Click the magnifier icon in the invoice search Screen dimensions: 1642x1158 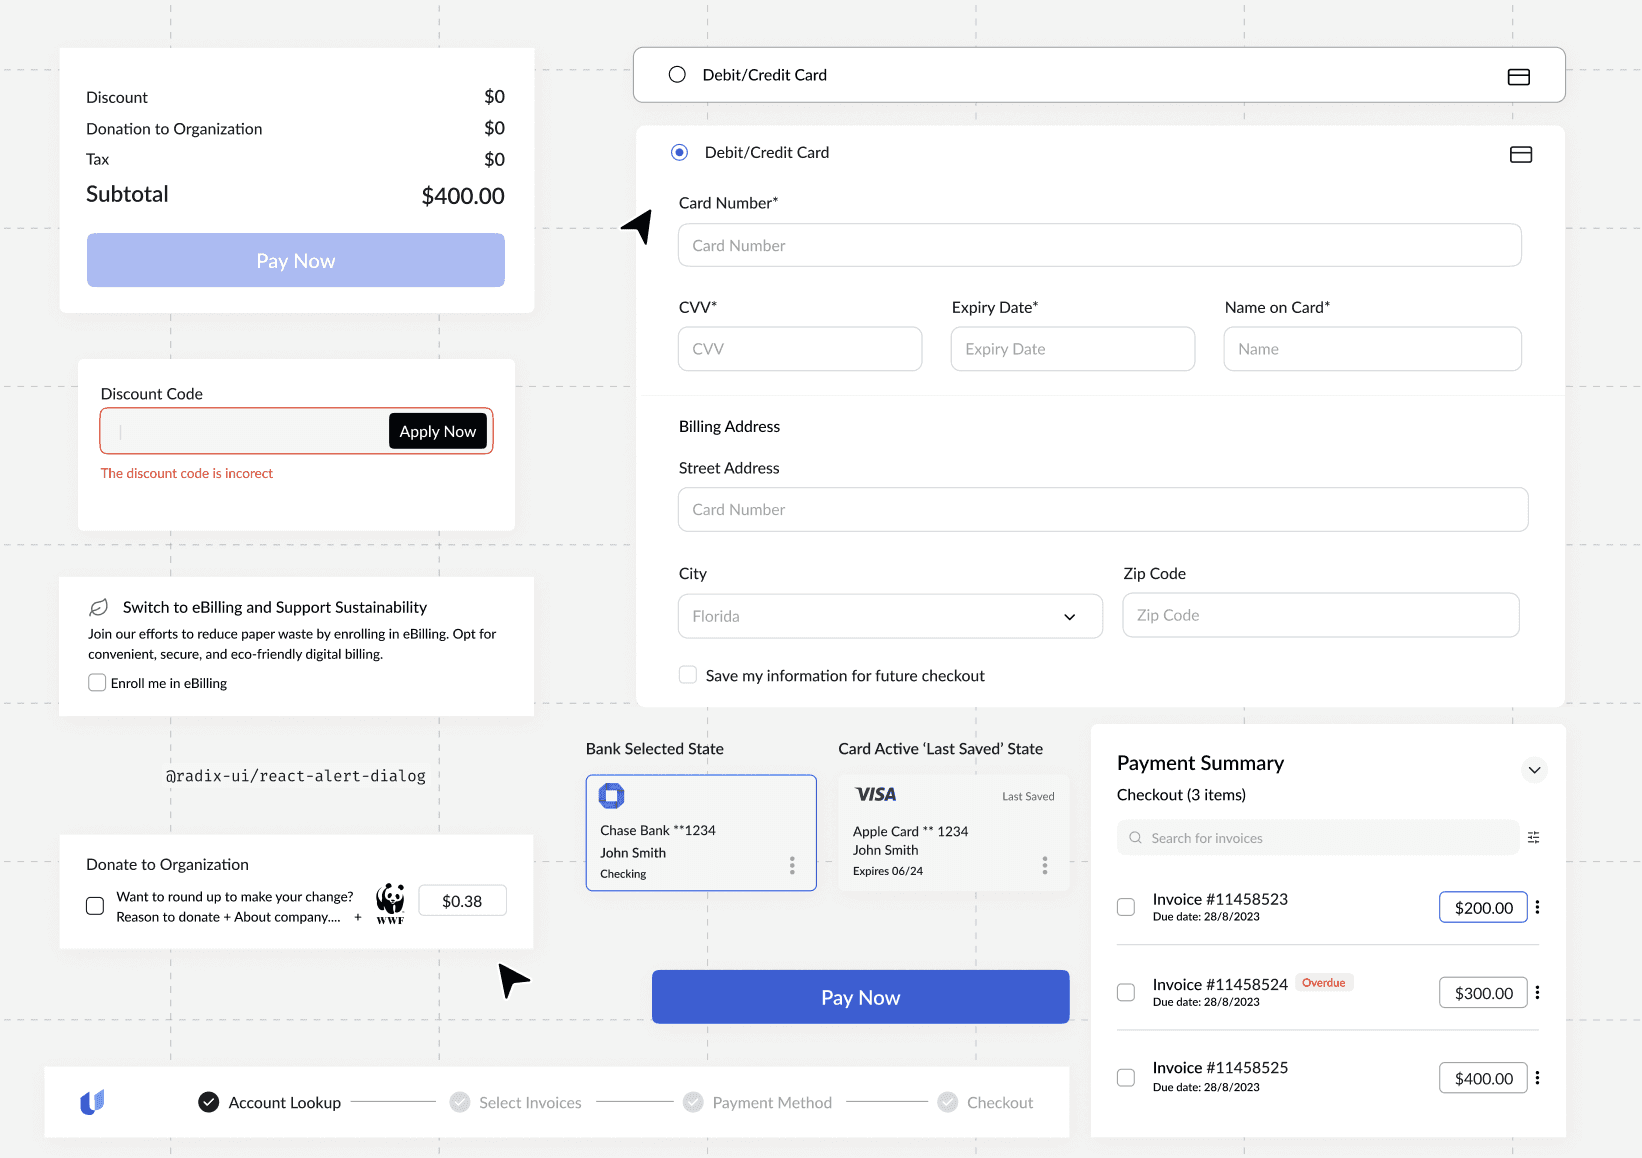coord(1135,838)
